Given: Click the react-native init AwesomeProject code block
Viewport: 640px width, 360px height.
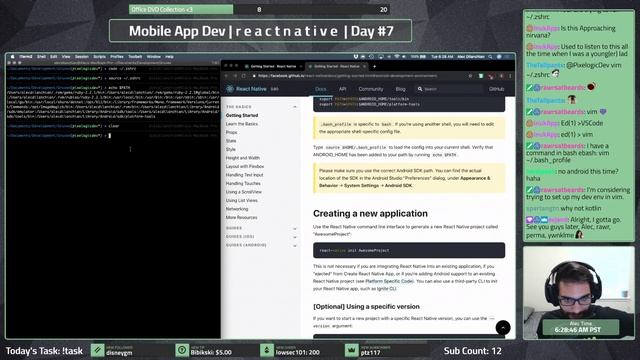Looking at the screenshot, I should pyautogui.click(x=409, y=250).
